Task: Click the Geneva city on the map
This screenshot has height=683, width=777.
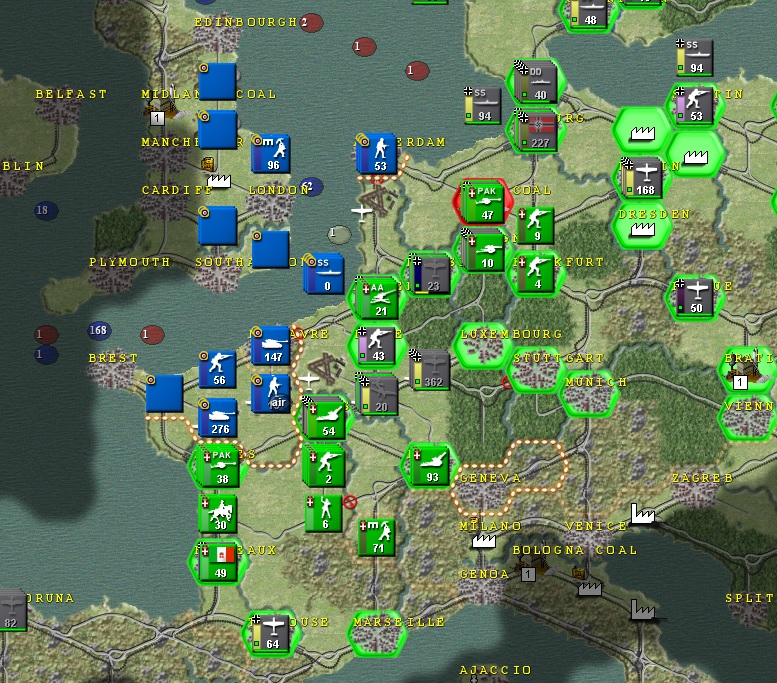Action: (483, 491)
